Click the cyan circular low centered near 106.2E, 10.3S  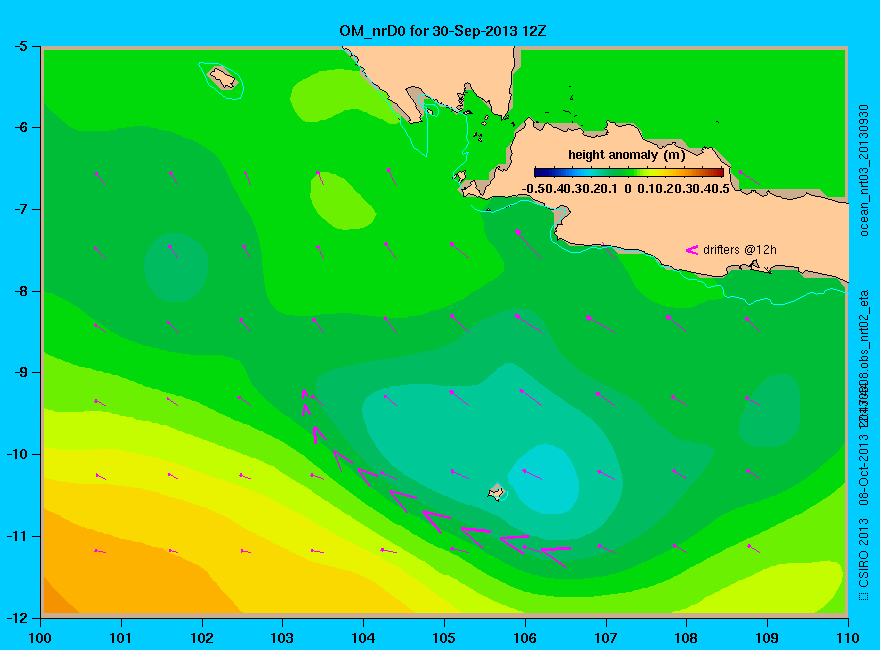point(543,479)
